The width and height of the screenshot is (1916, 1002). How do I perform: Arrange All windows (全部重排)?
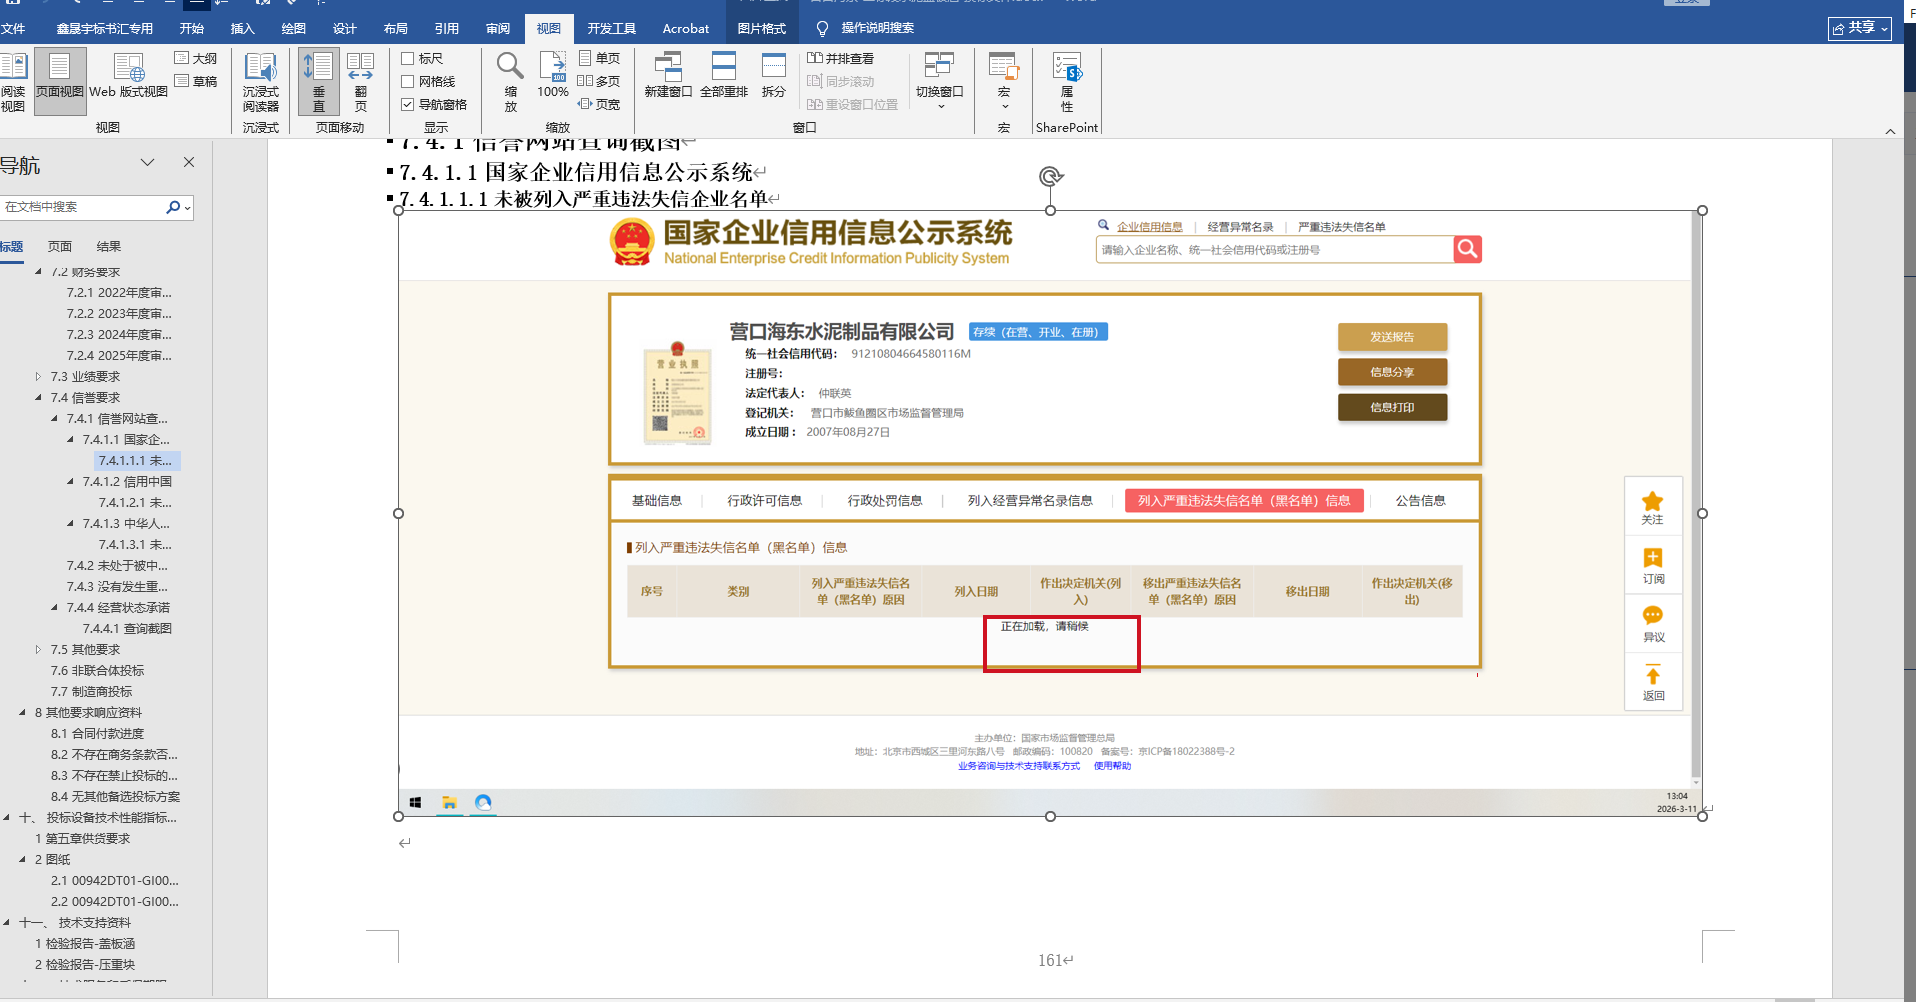click(724, 77)
